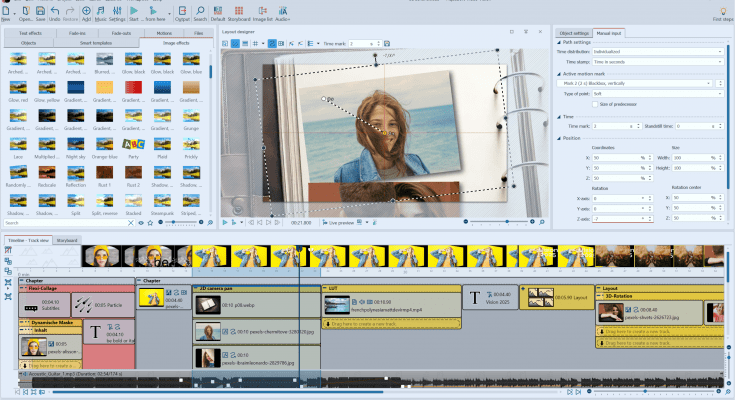Select the Steampunk image effect
Image resolution: width=735 pixels, height=400 pixels.
(162, 205)
